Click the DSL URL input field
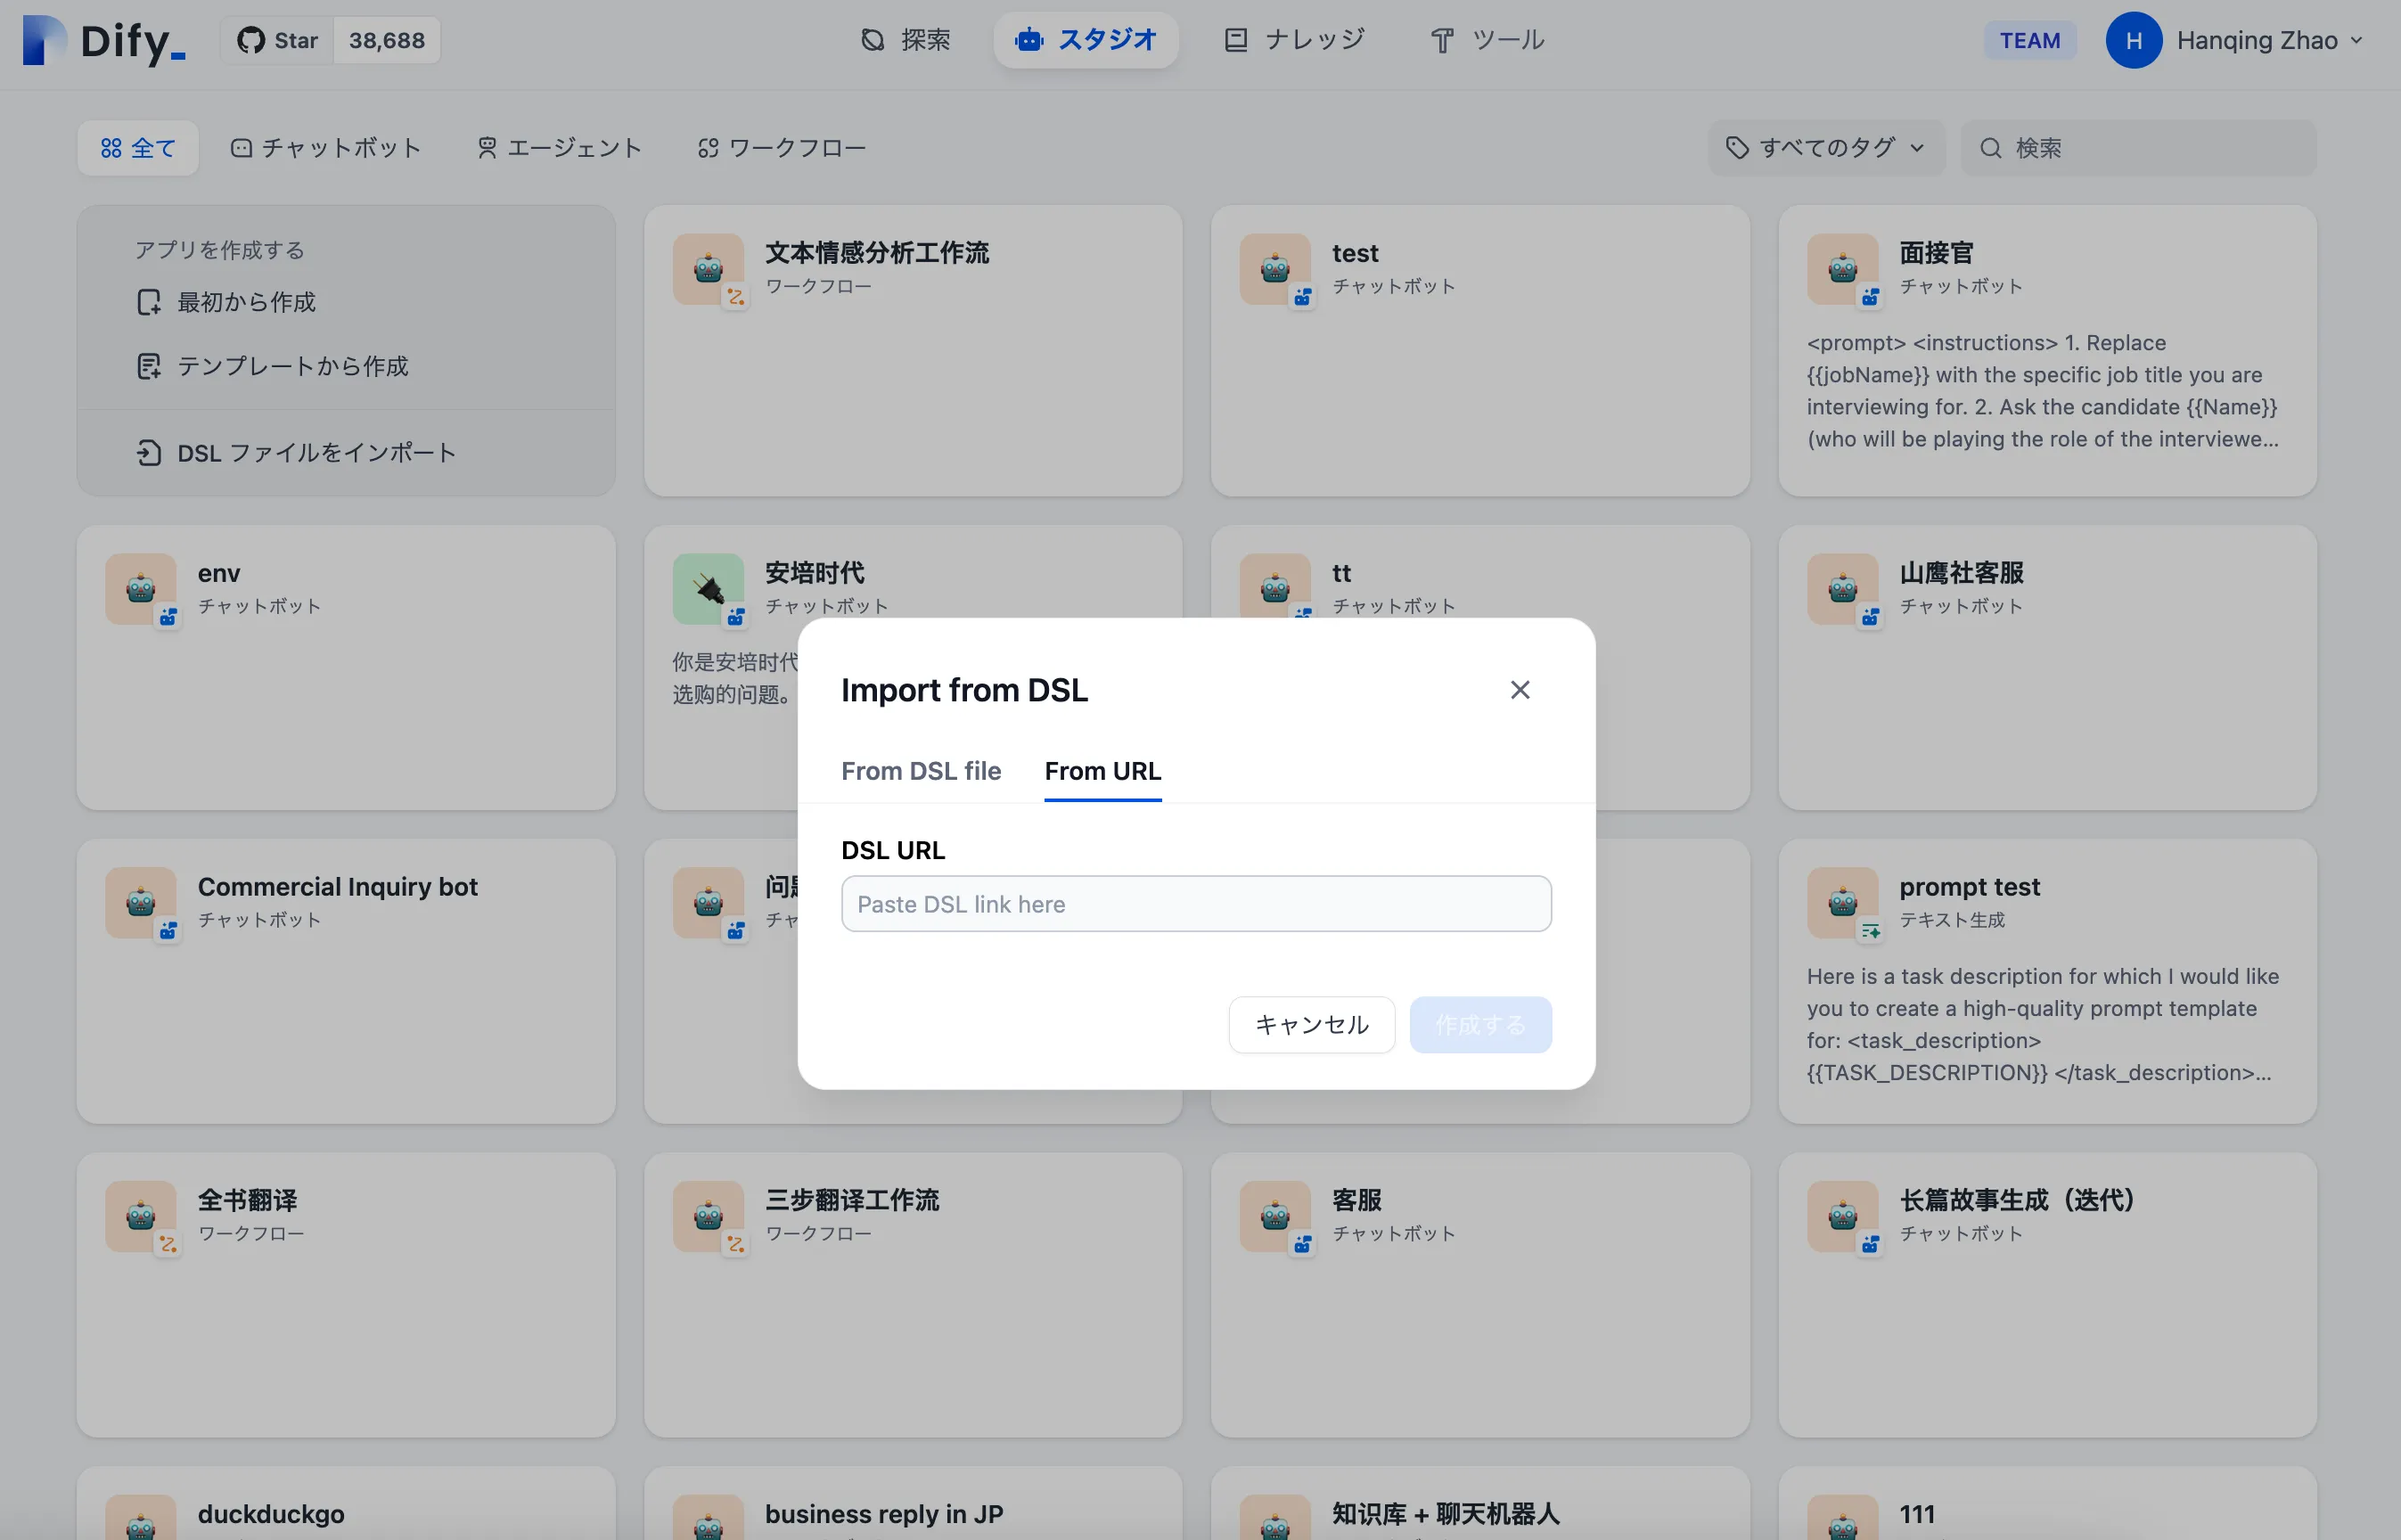The width and height of the screenshot is (2401, 1540). pos(1196,904)
